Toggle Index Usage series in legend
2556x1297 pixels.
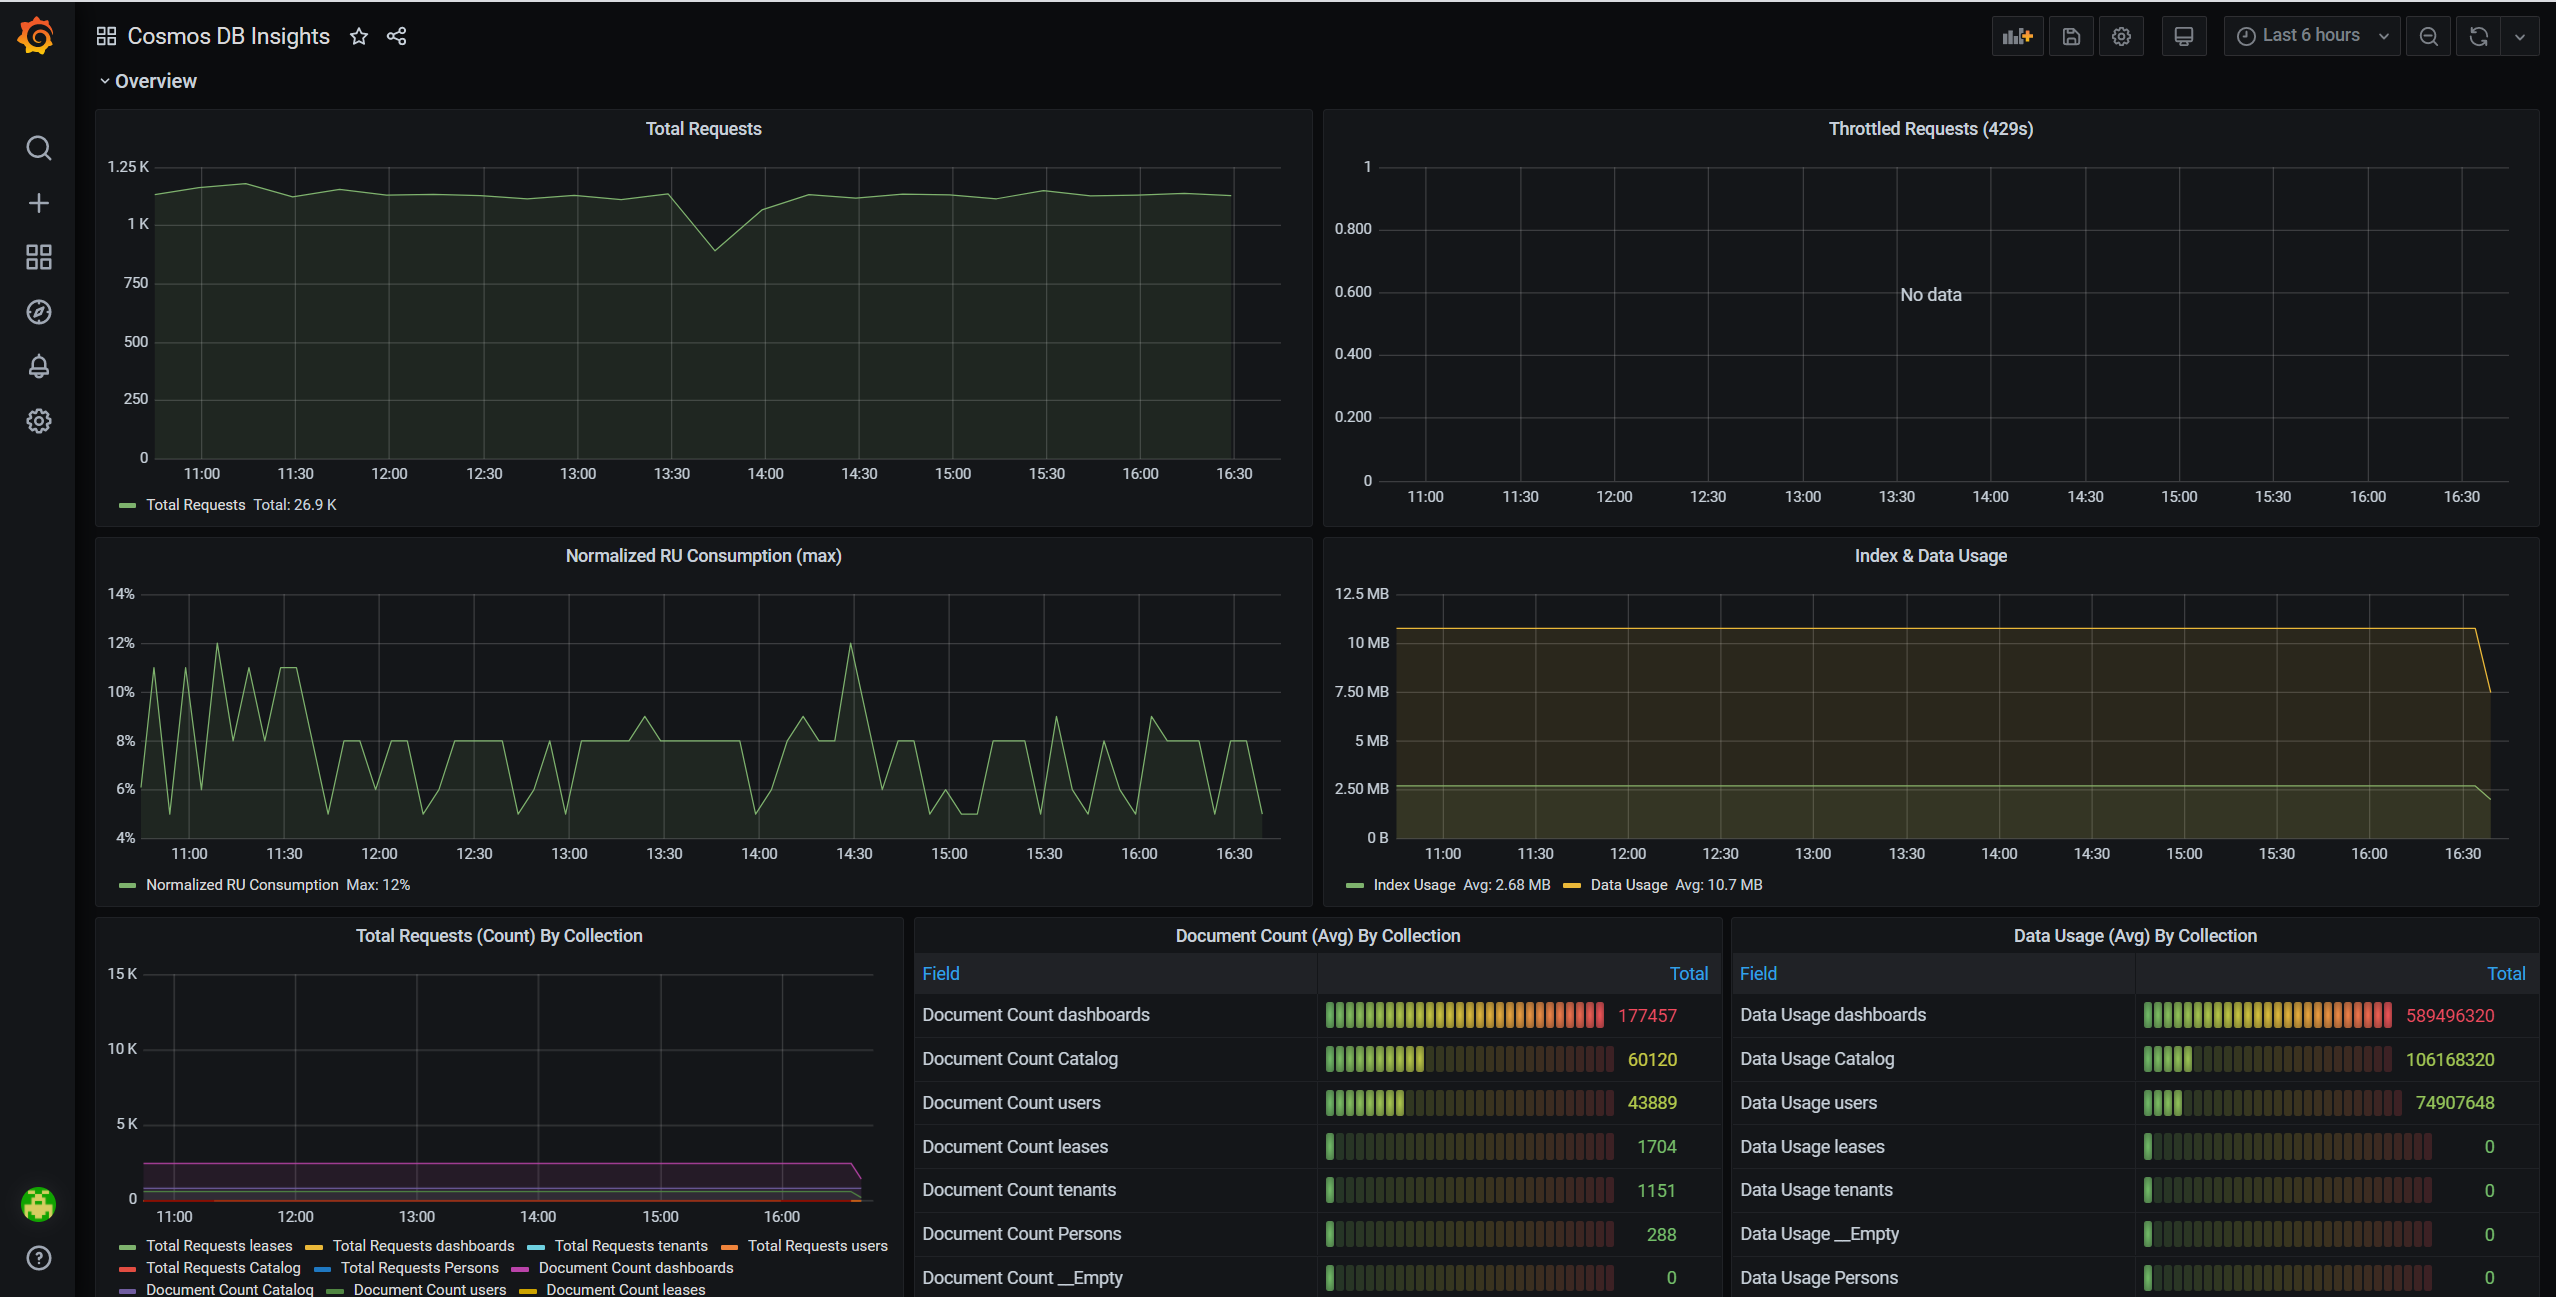click(1413, 885)
